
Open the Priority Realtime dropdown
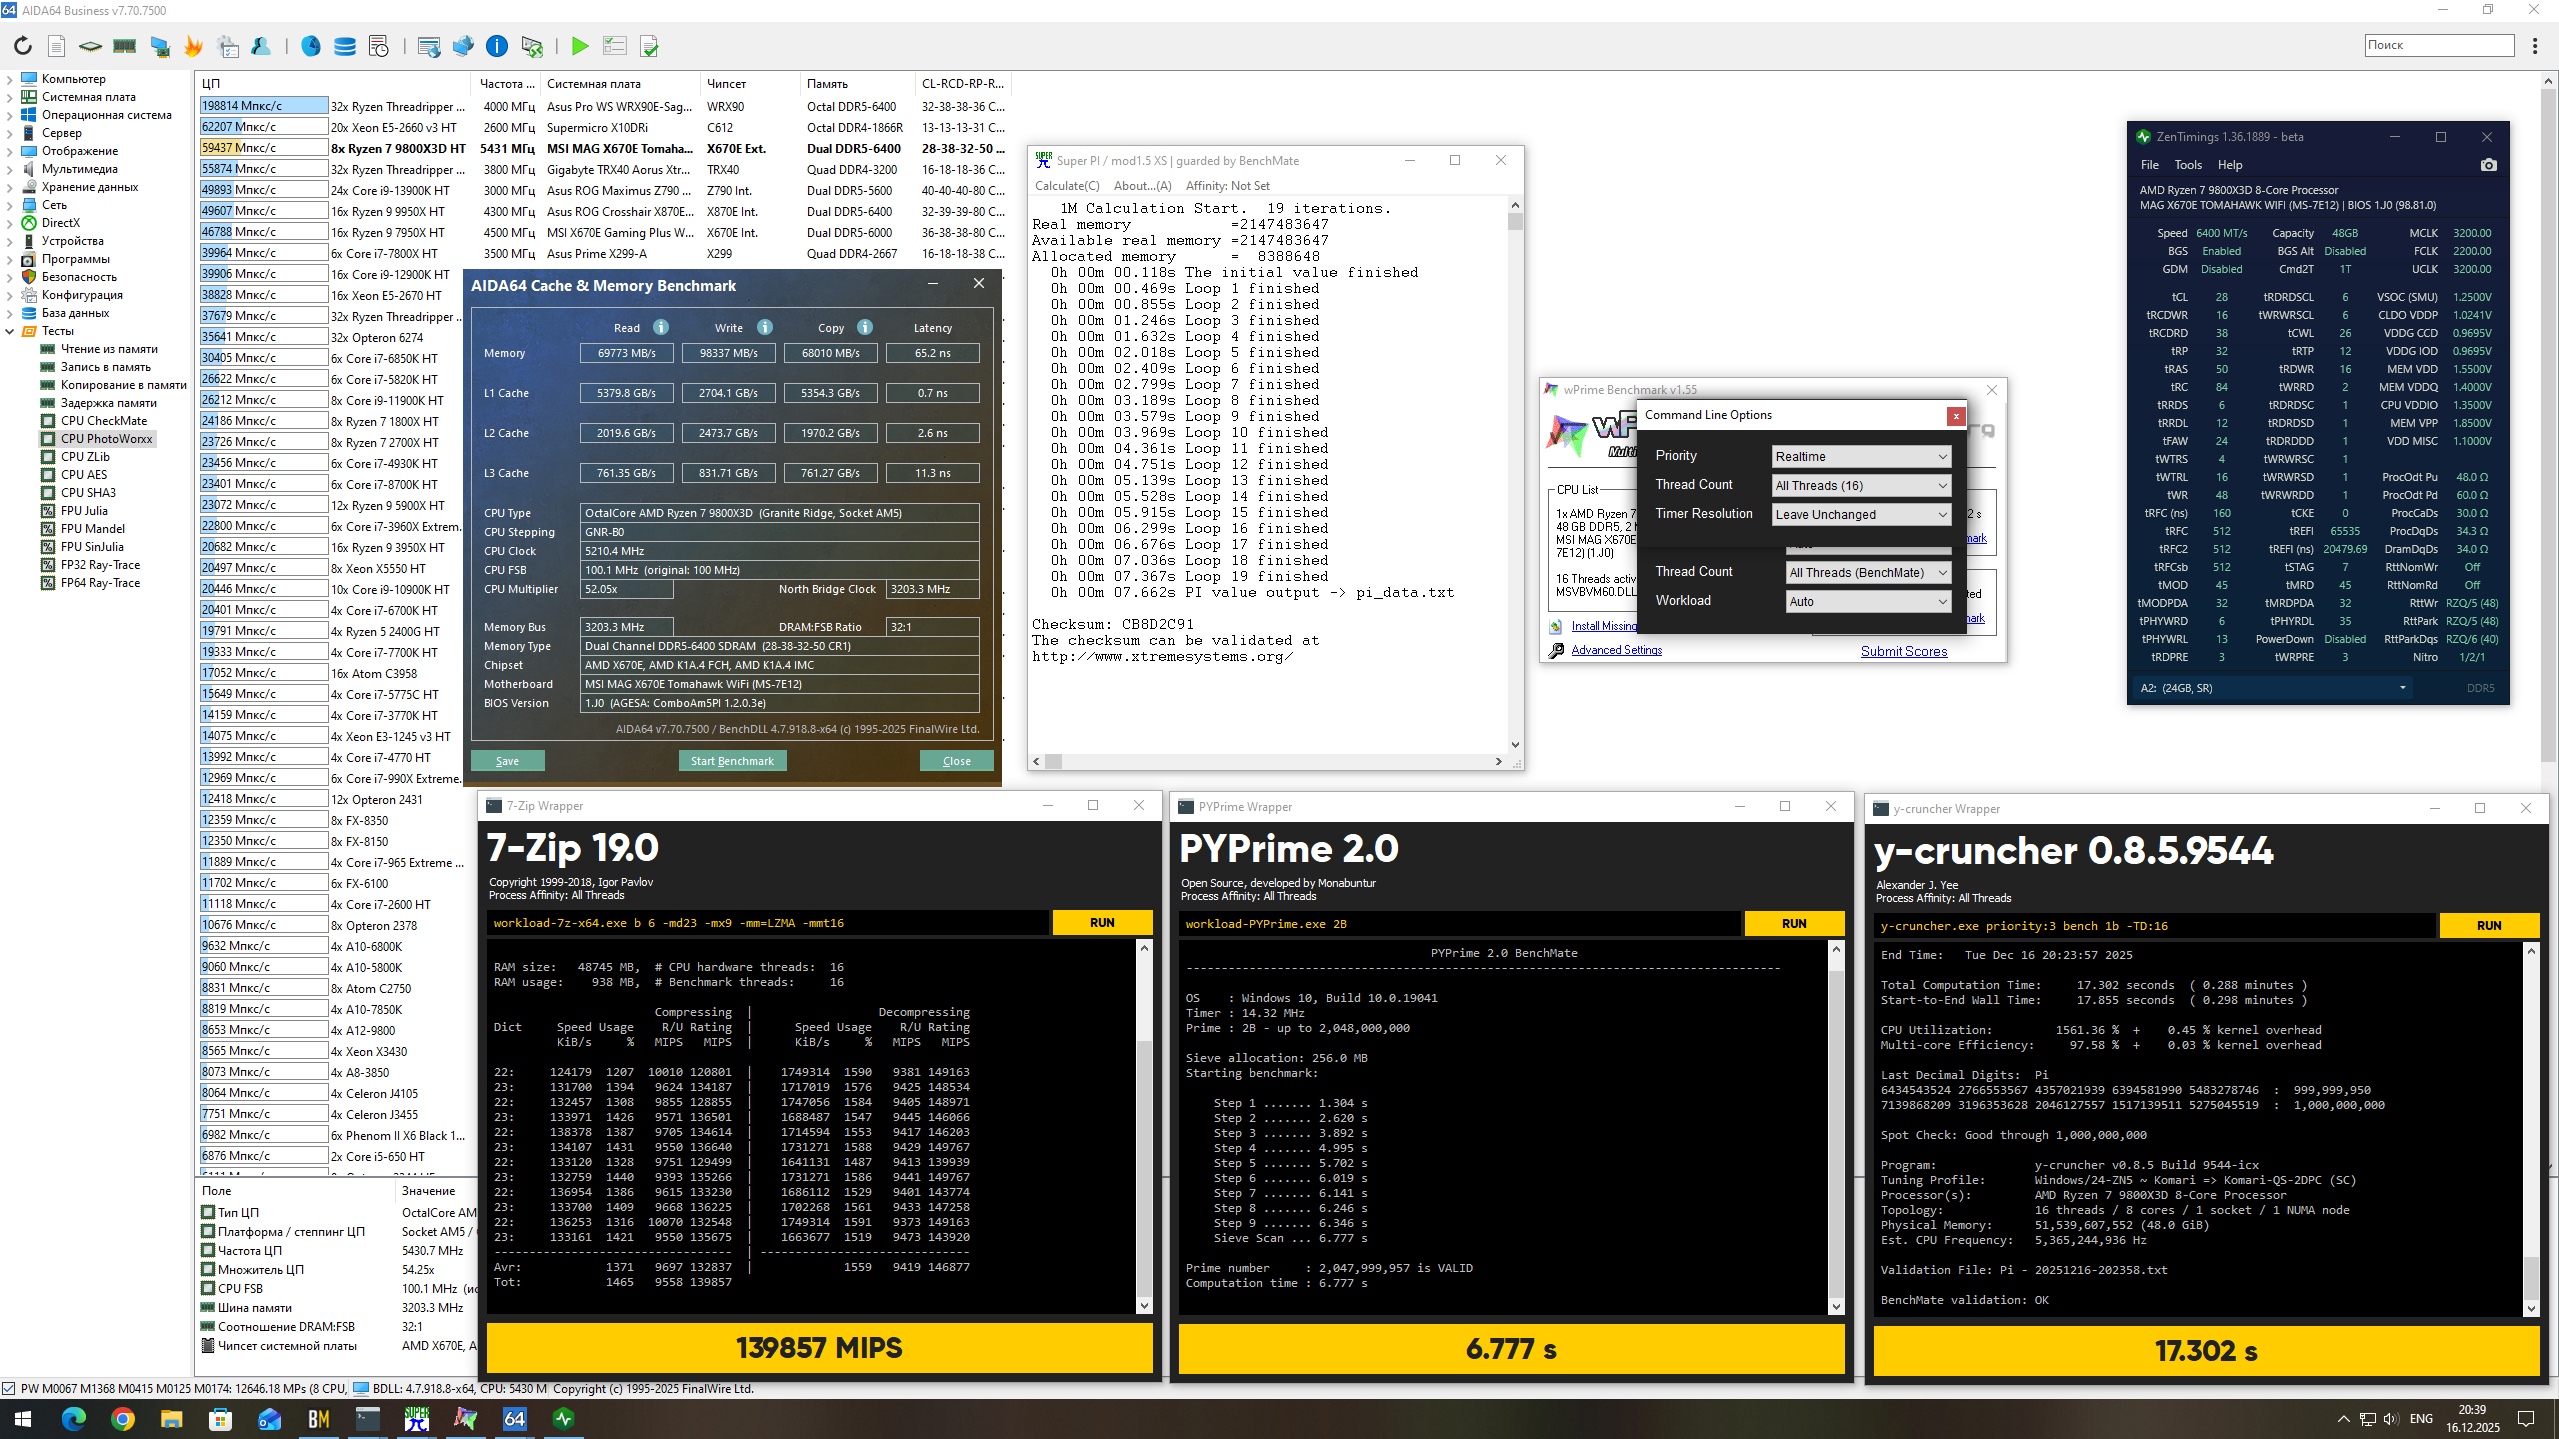(1860, 456)
